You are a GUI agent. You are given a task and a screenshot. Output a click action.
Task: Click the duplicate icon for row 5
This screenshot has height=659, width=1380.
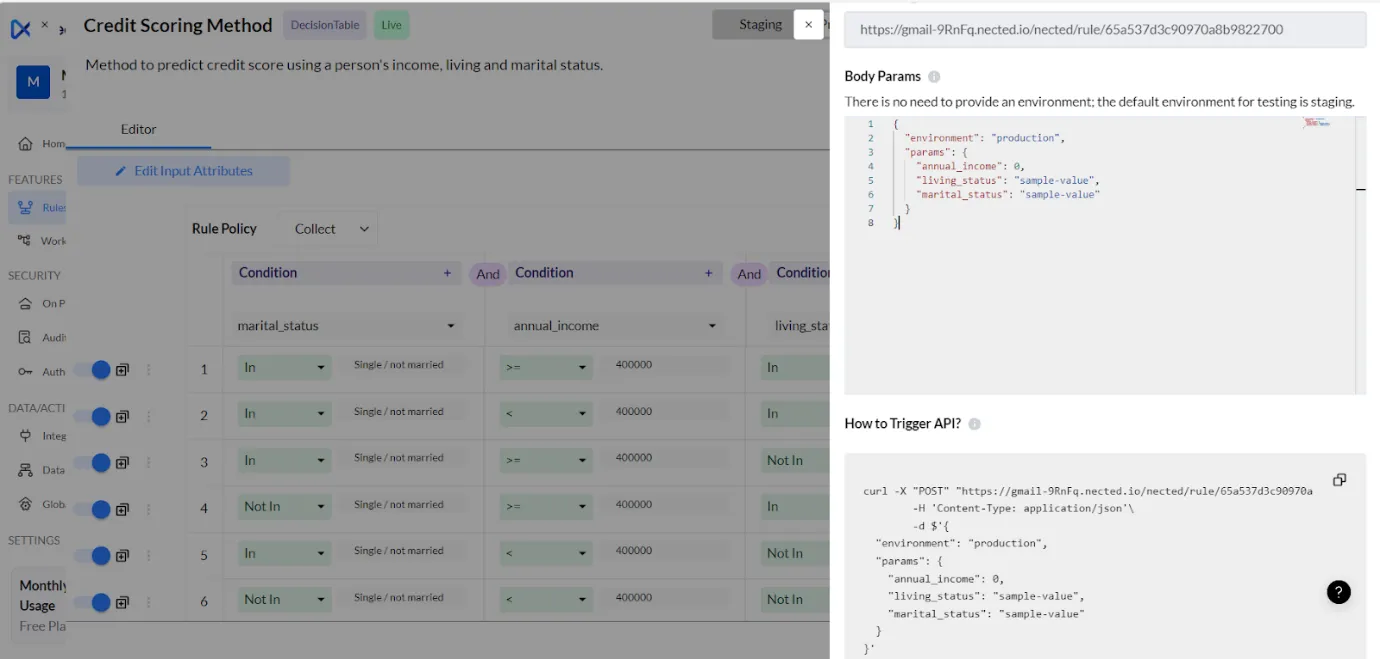pos(122,556)
